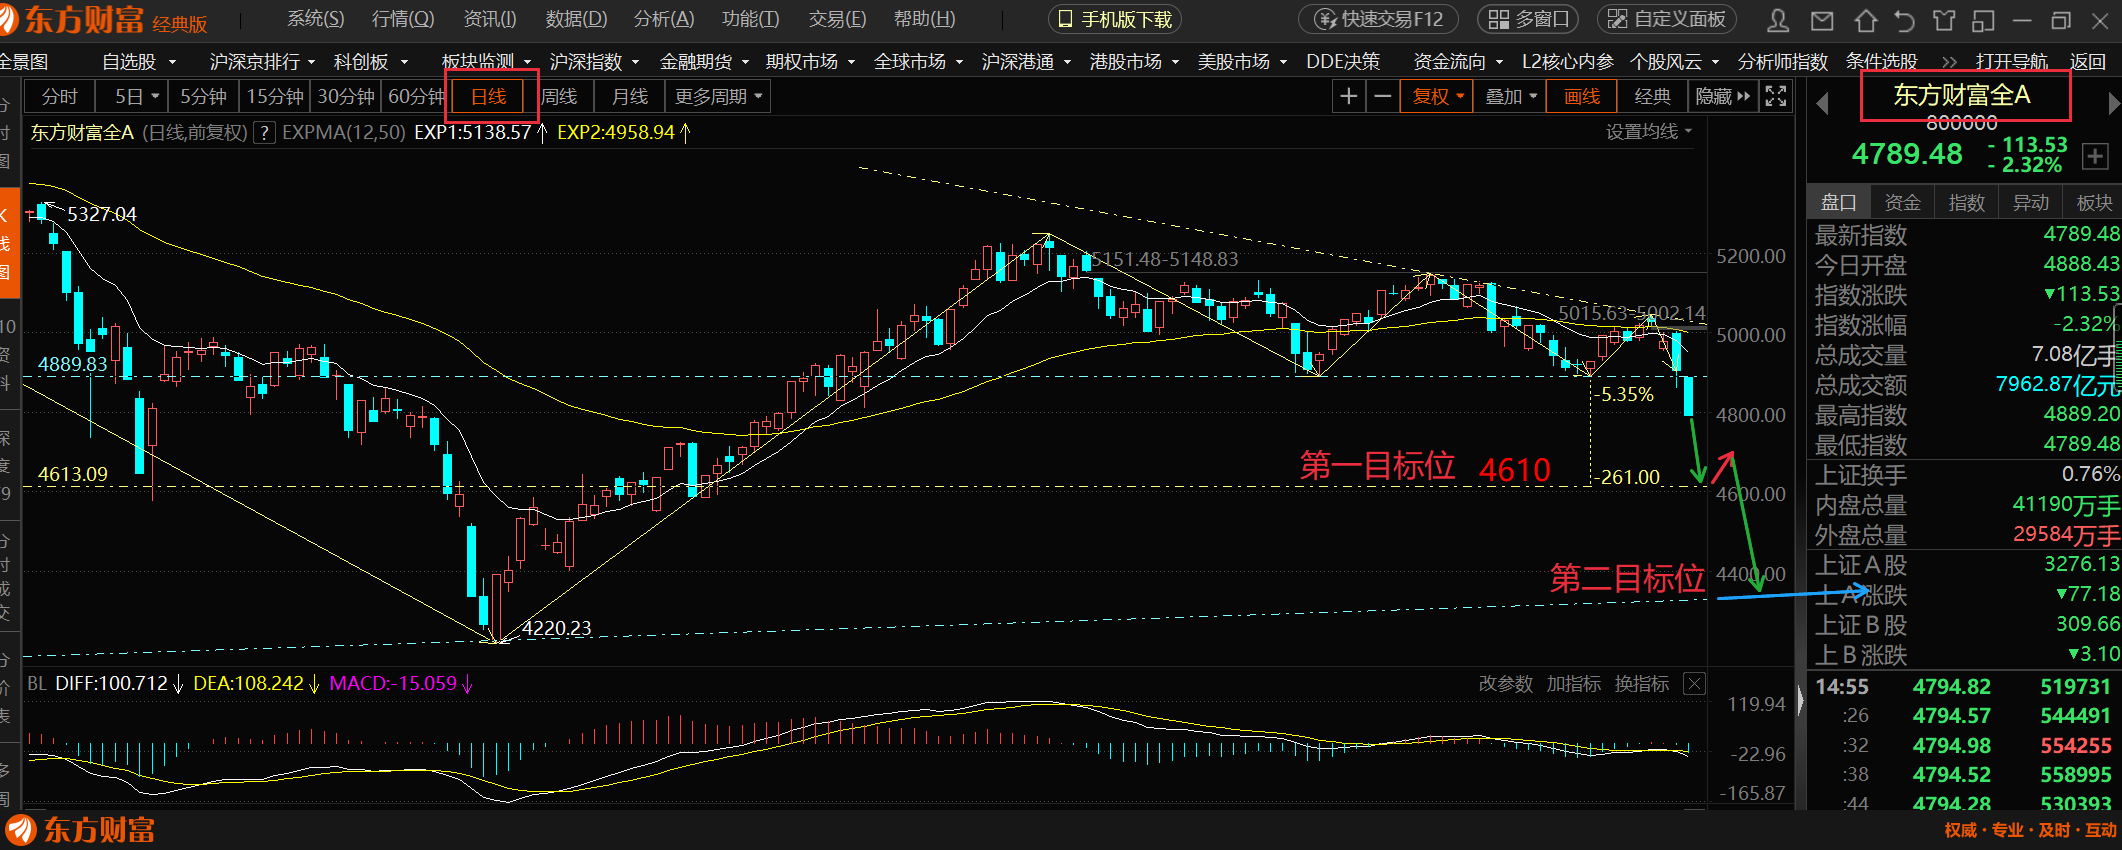
Task: Open the user account icon
Action: (x=1779, y=20)
